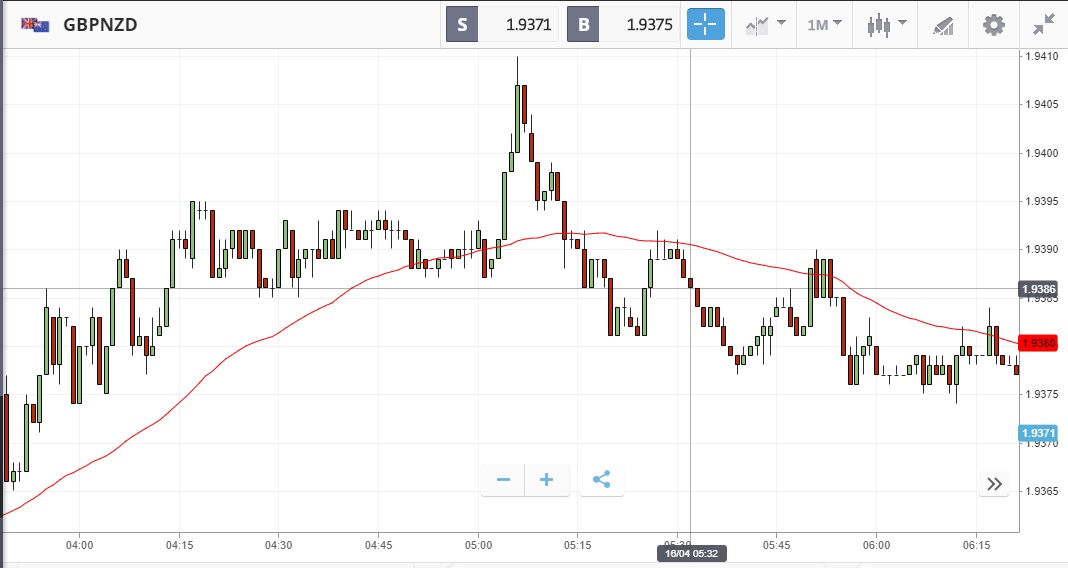
Task: Click the 1.9386 crosshair price label
Action: [1038, 289]
